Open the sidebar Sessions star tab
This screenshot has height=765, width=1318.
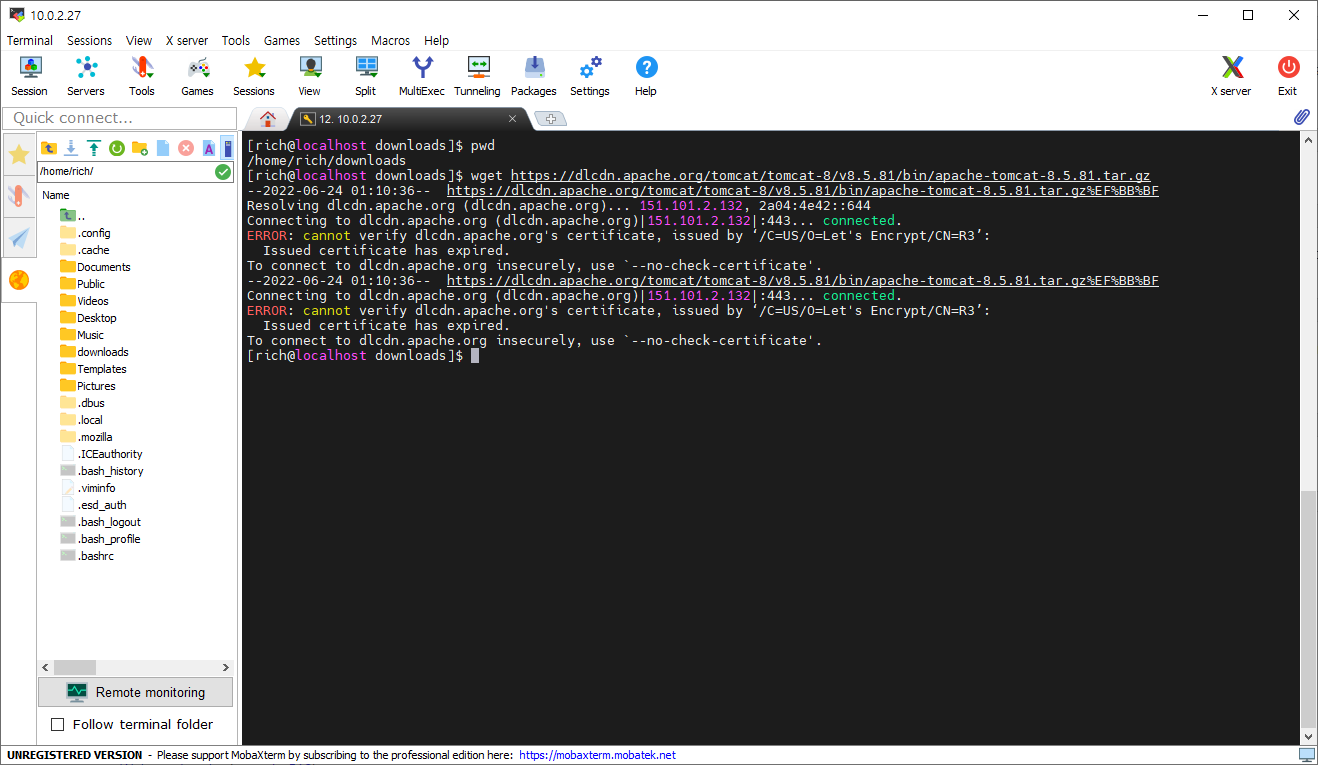coord(19,155)
